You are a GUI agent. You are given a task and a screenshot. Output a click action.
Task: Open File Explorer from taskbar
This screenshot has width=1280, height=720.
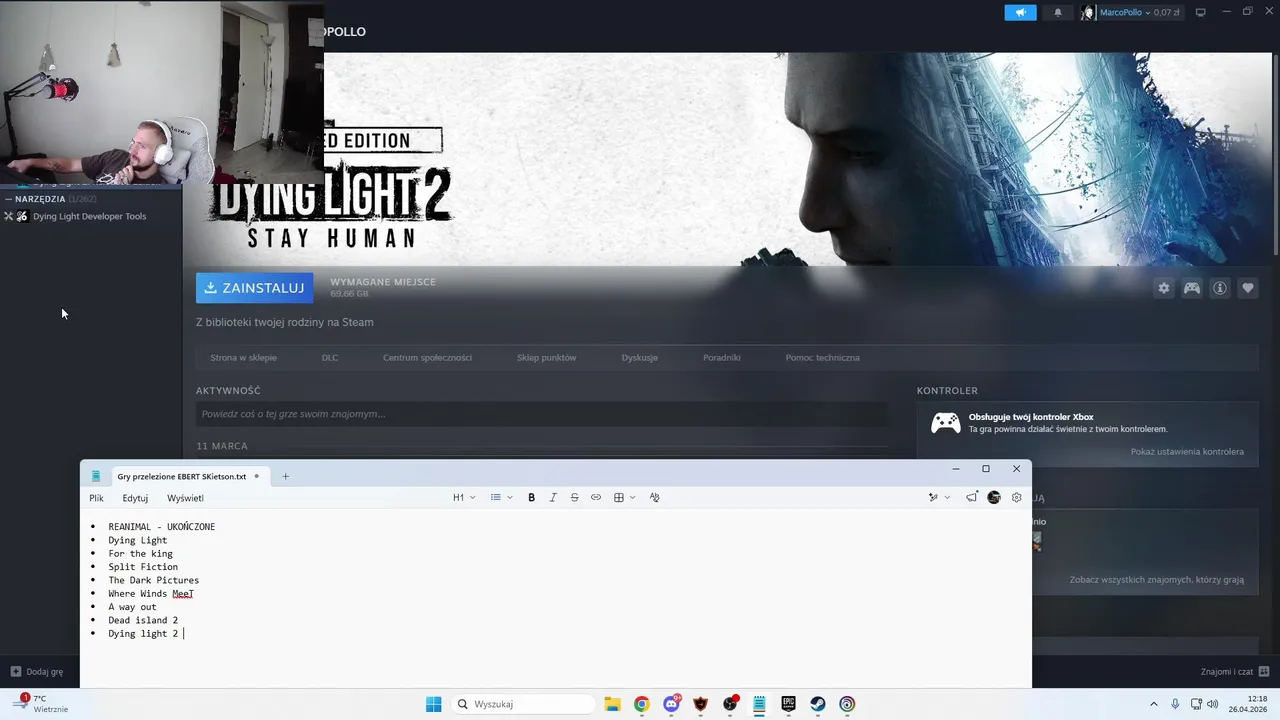point(612,704)
